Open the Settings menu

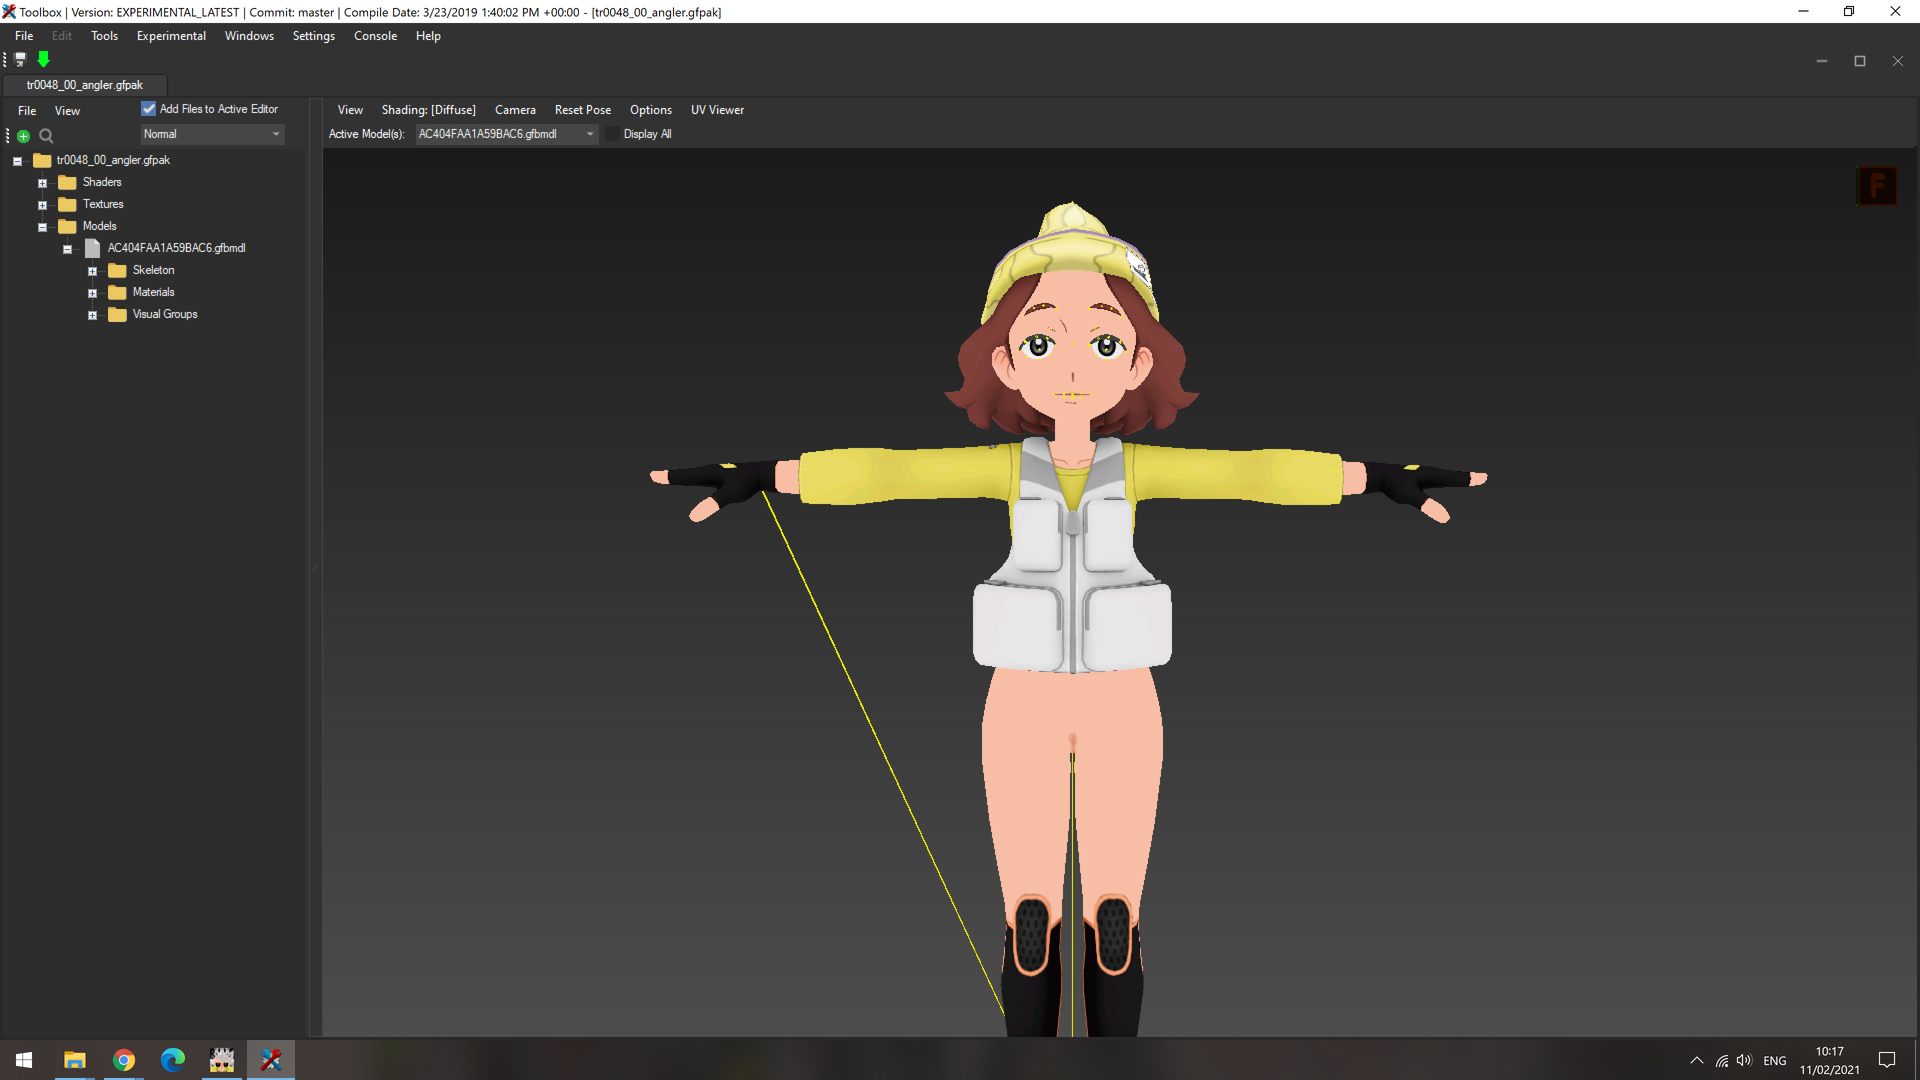pos(313,36)
